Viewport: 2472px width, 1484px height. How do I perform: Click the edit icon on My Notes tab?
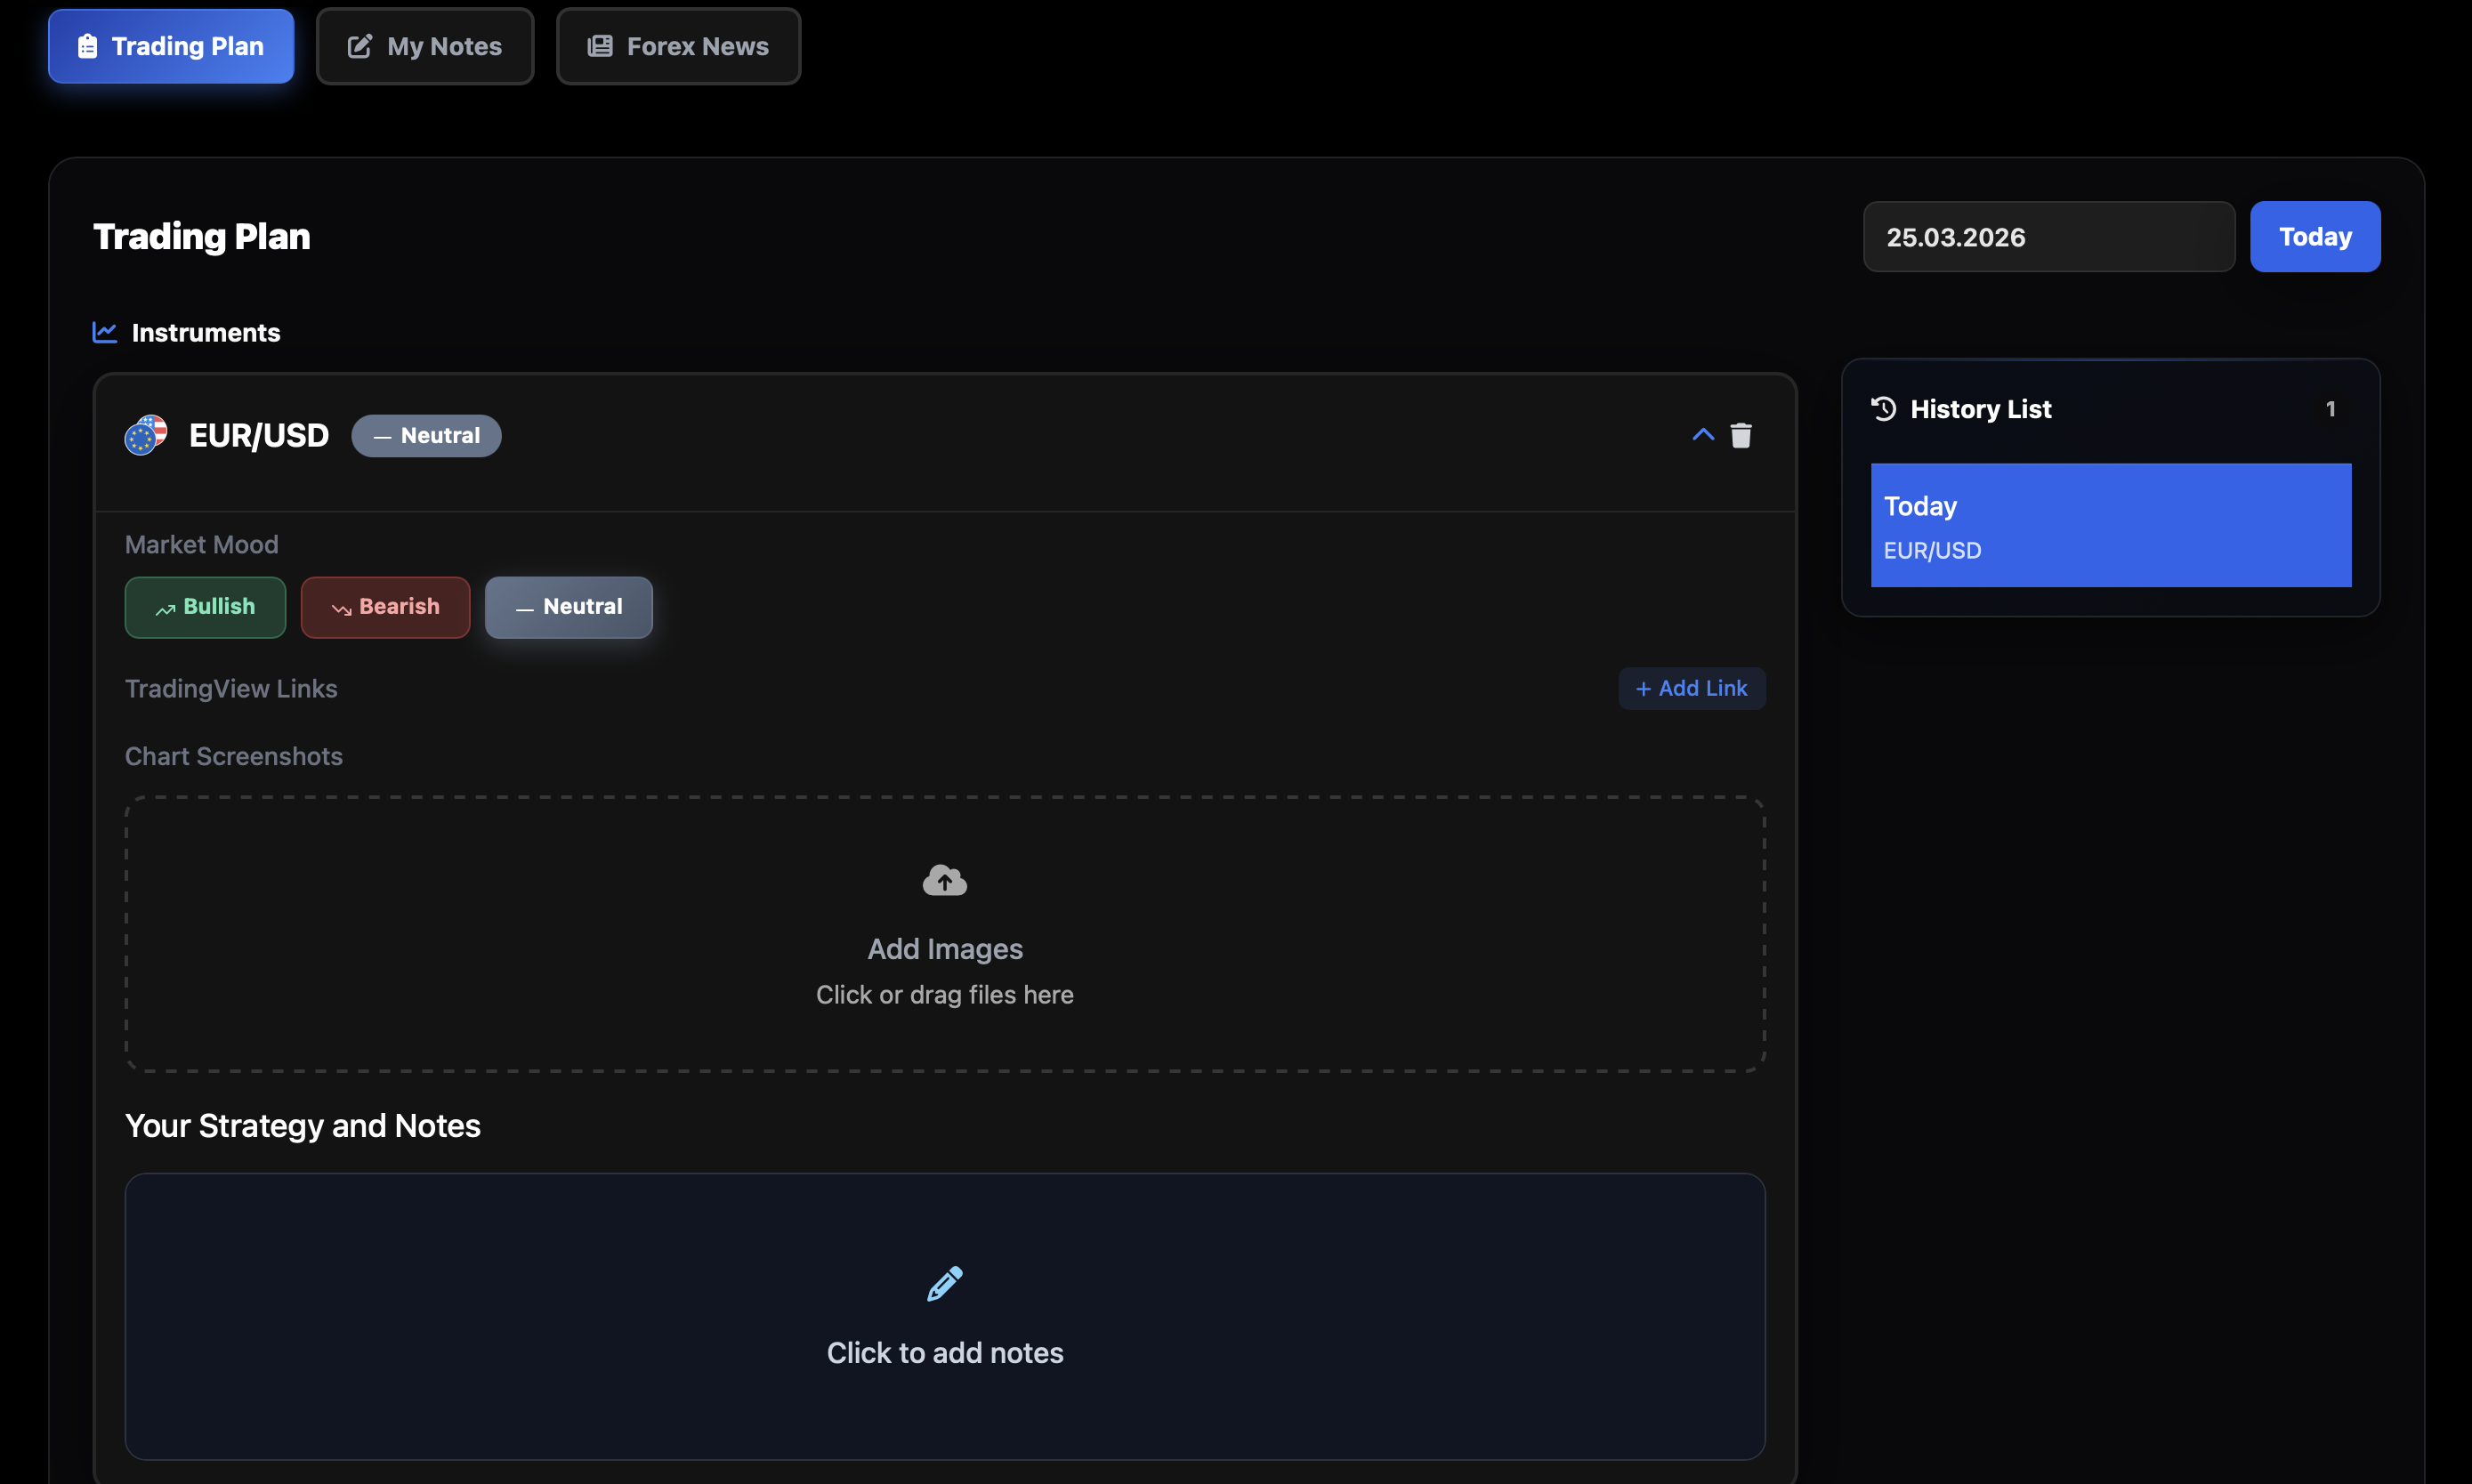360,46
